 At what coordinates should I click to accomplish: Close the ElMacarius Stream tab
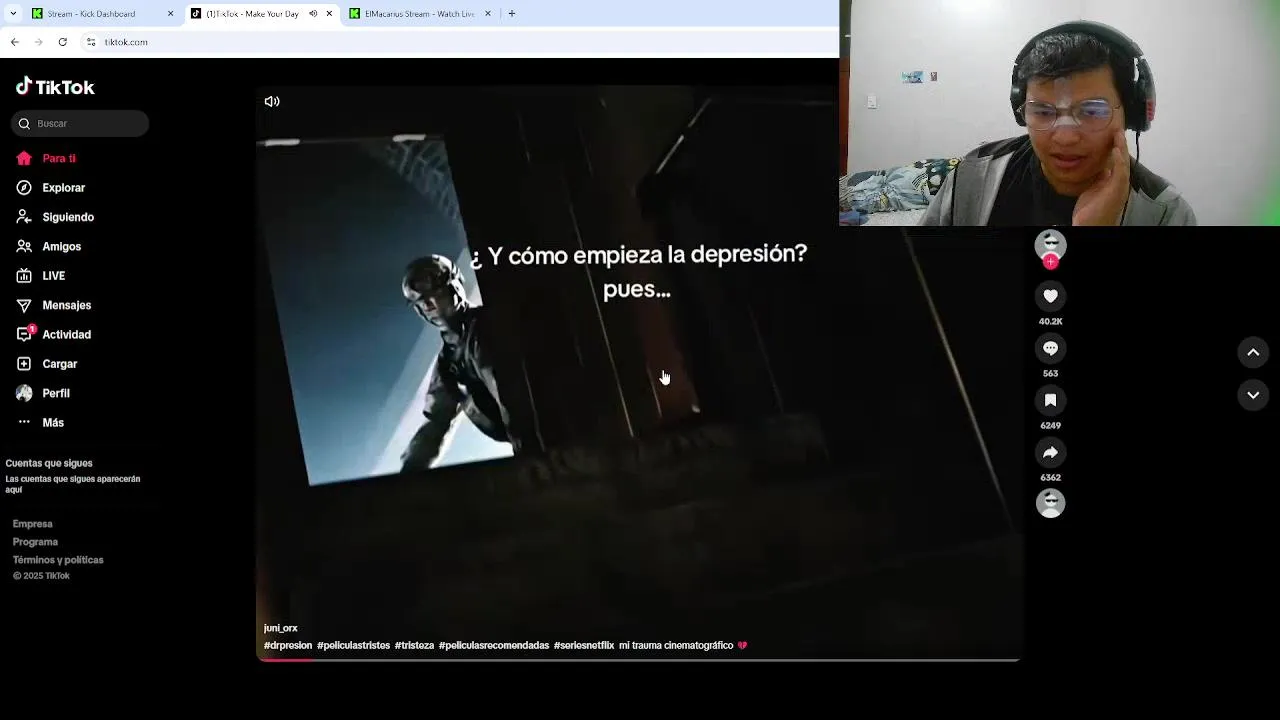[x=488, y=14]
